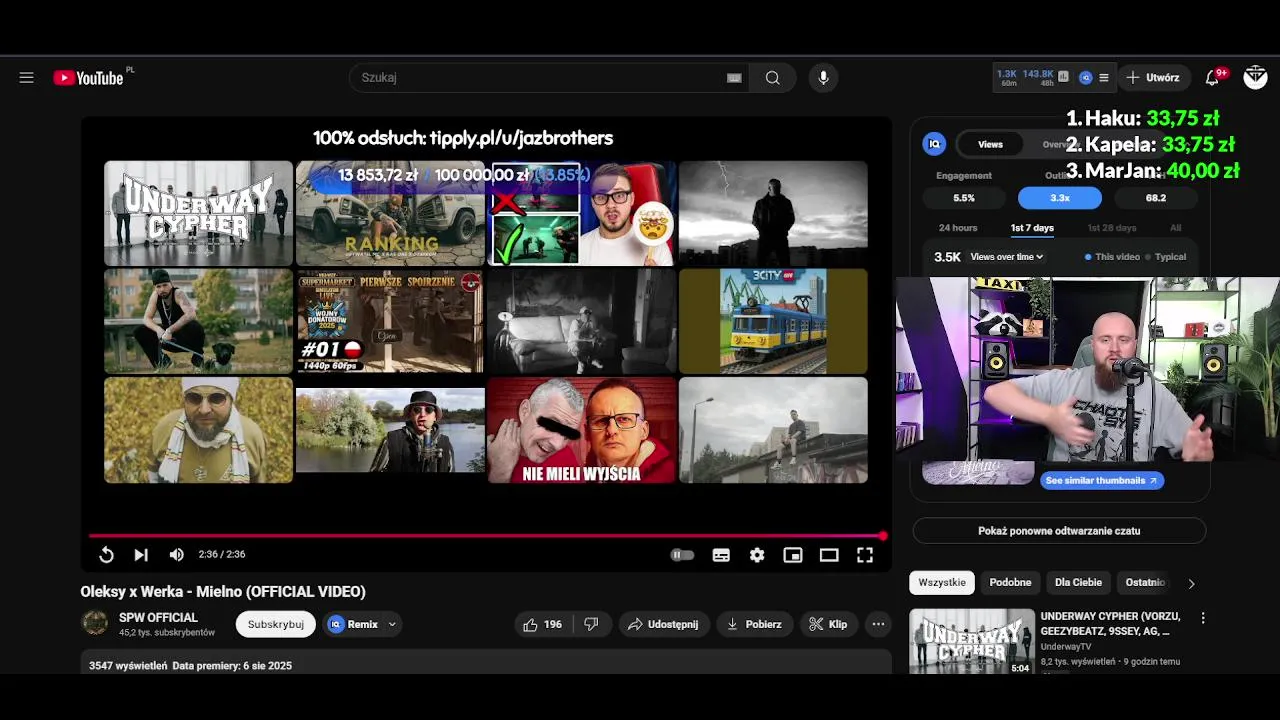
Task: Open the Pierwsze Spojrzenie #01 thumbnail
Action: (390, 321)
